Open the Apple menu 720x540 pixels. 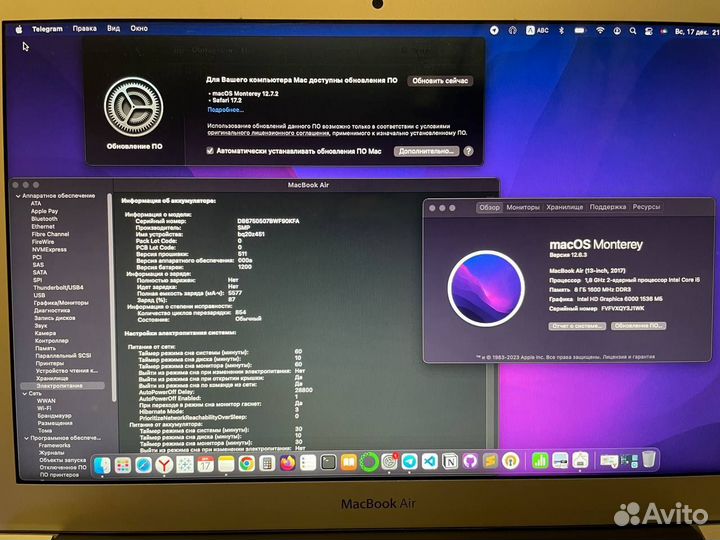click(x=19, y=29)
